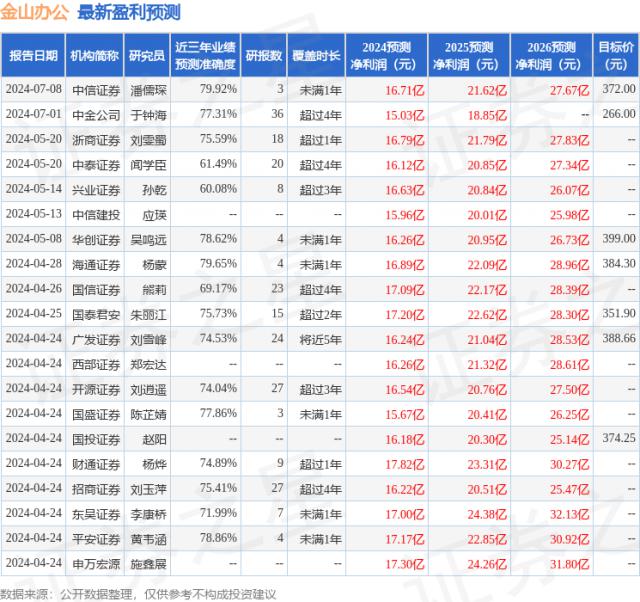The image size is (640, 602).
Task: Click 2026 profit value 27.83亿
Action: point(569,140)
